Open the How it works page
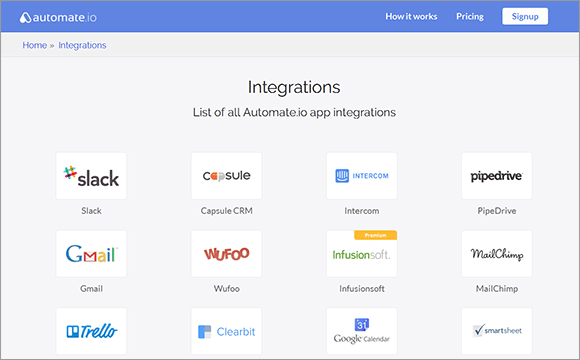Image resolution: width=580 pixels, height=360 pixels. pos(411,17)
